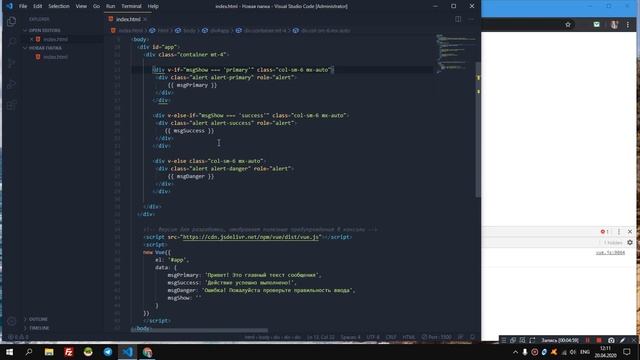
Task: Open the View menu
Action: (x=81, y=6)
